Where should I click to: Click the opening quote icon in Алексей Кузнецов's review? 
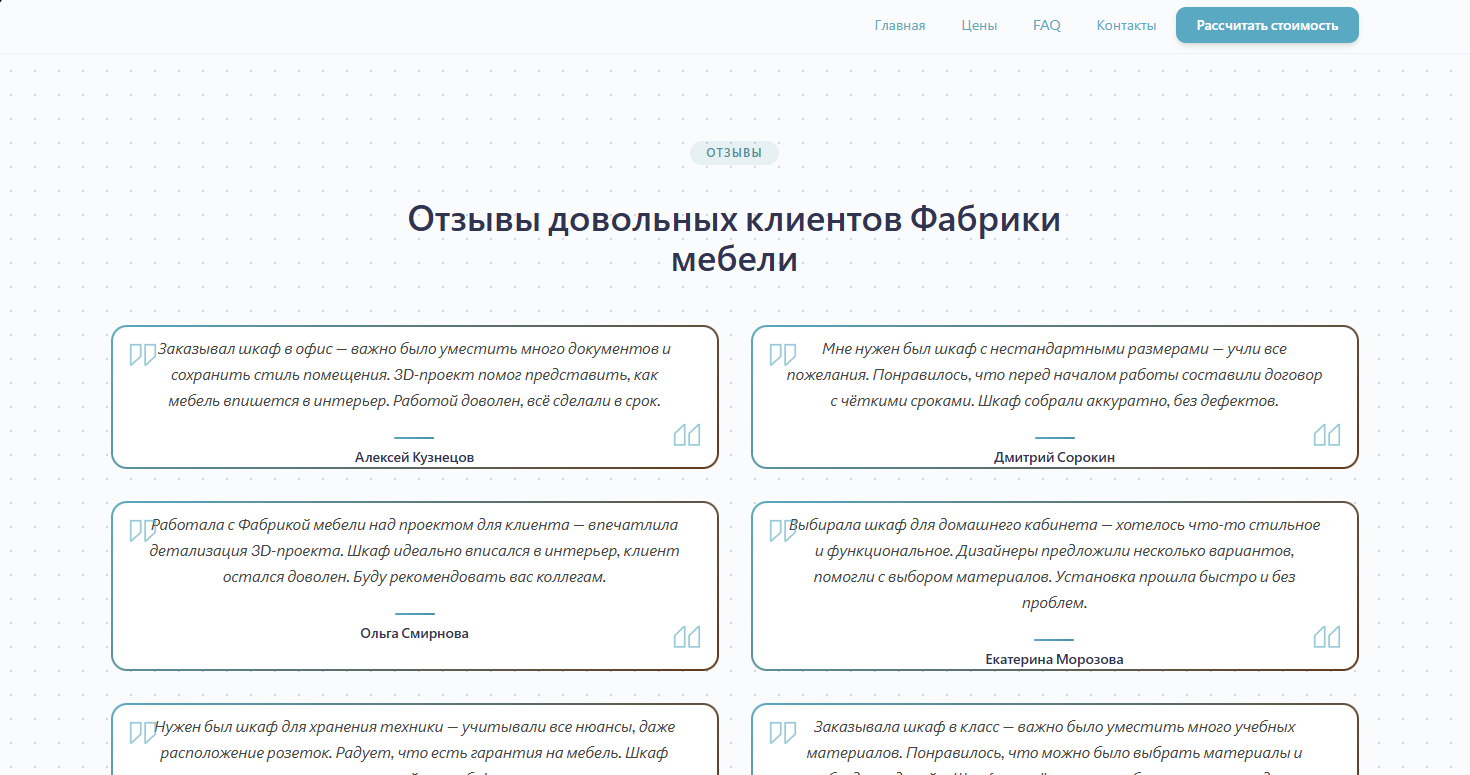143,355
